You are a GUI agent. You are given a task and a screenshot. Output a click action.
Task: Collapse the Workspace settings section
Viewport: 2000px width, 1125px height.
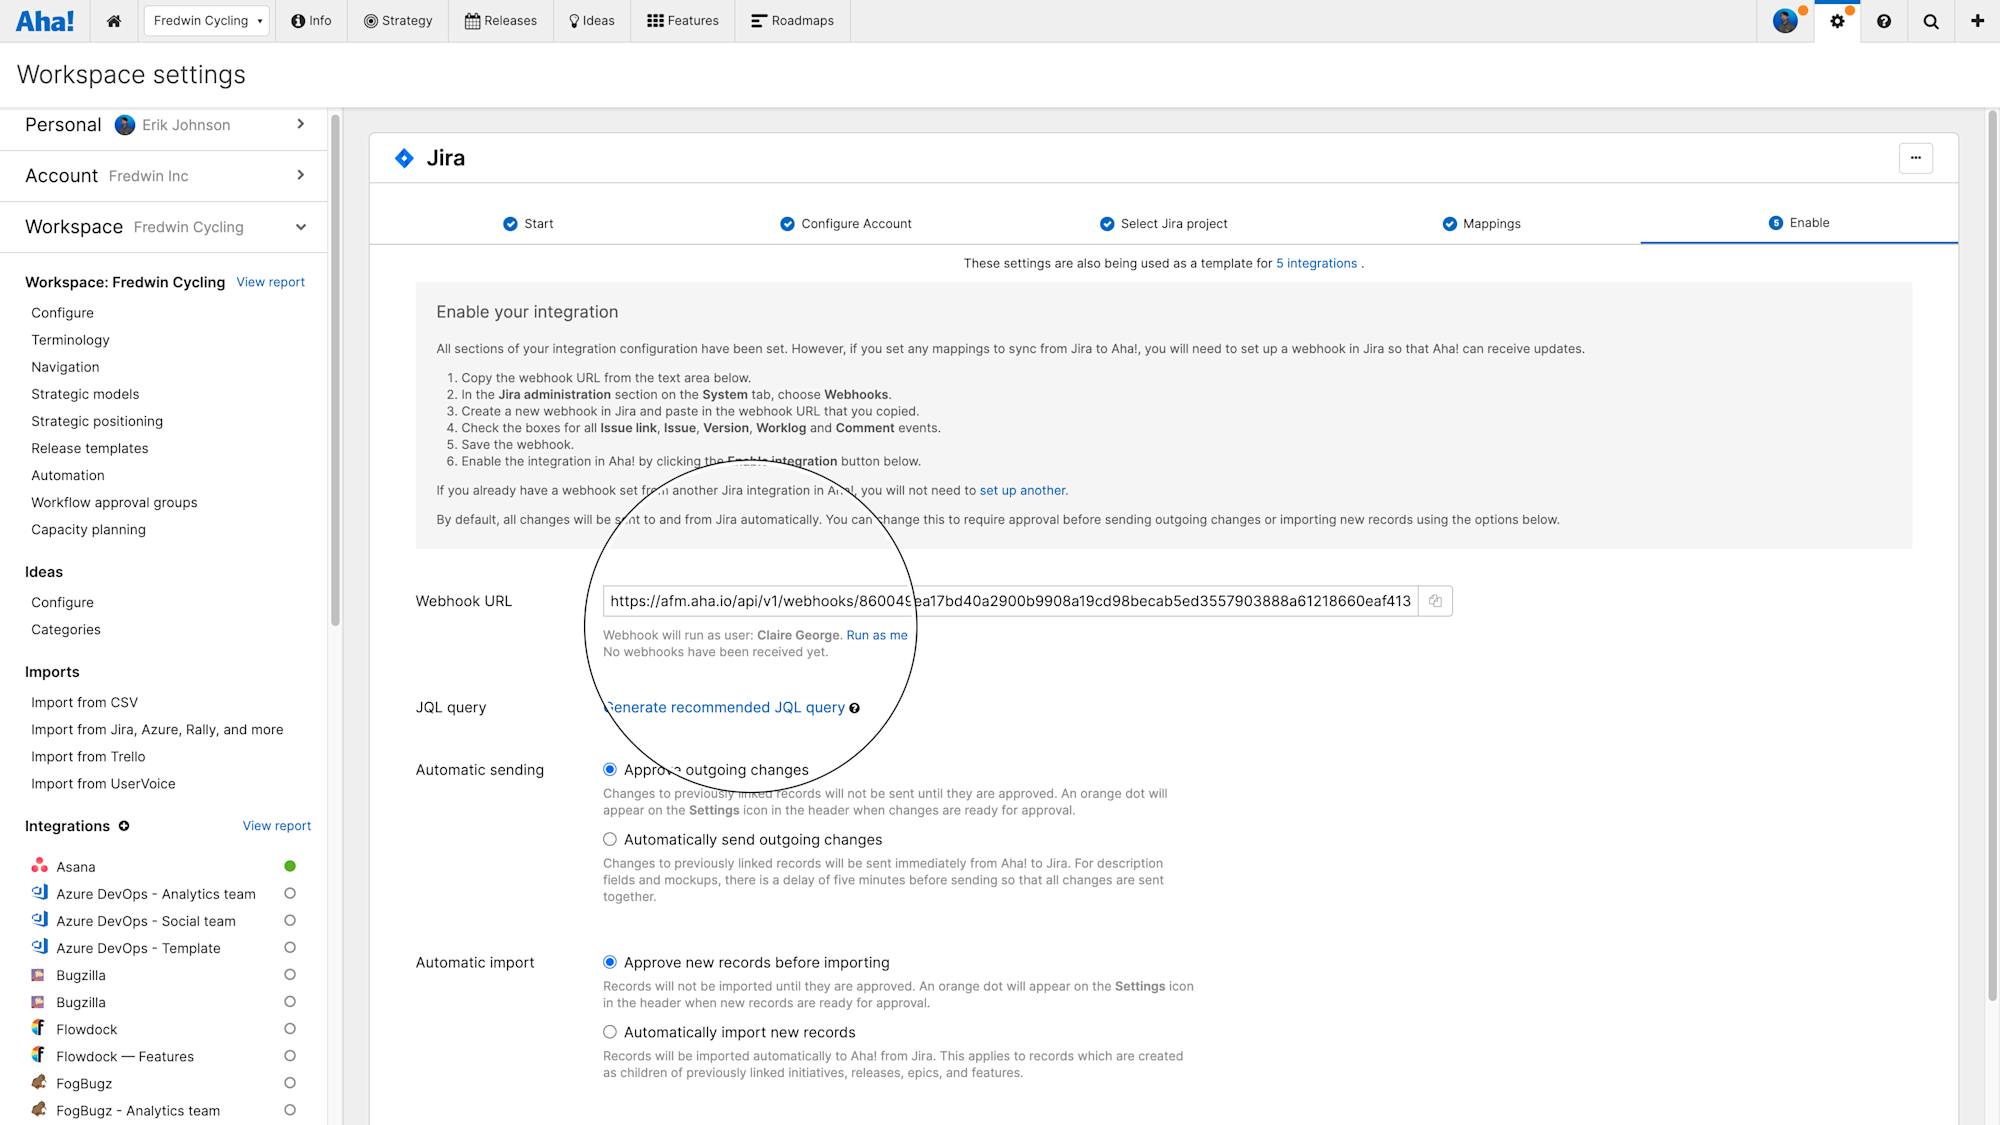(x=300, y=227)
